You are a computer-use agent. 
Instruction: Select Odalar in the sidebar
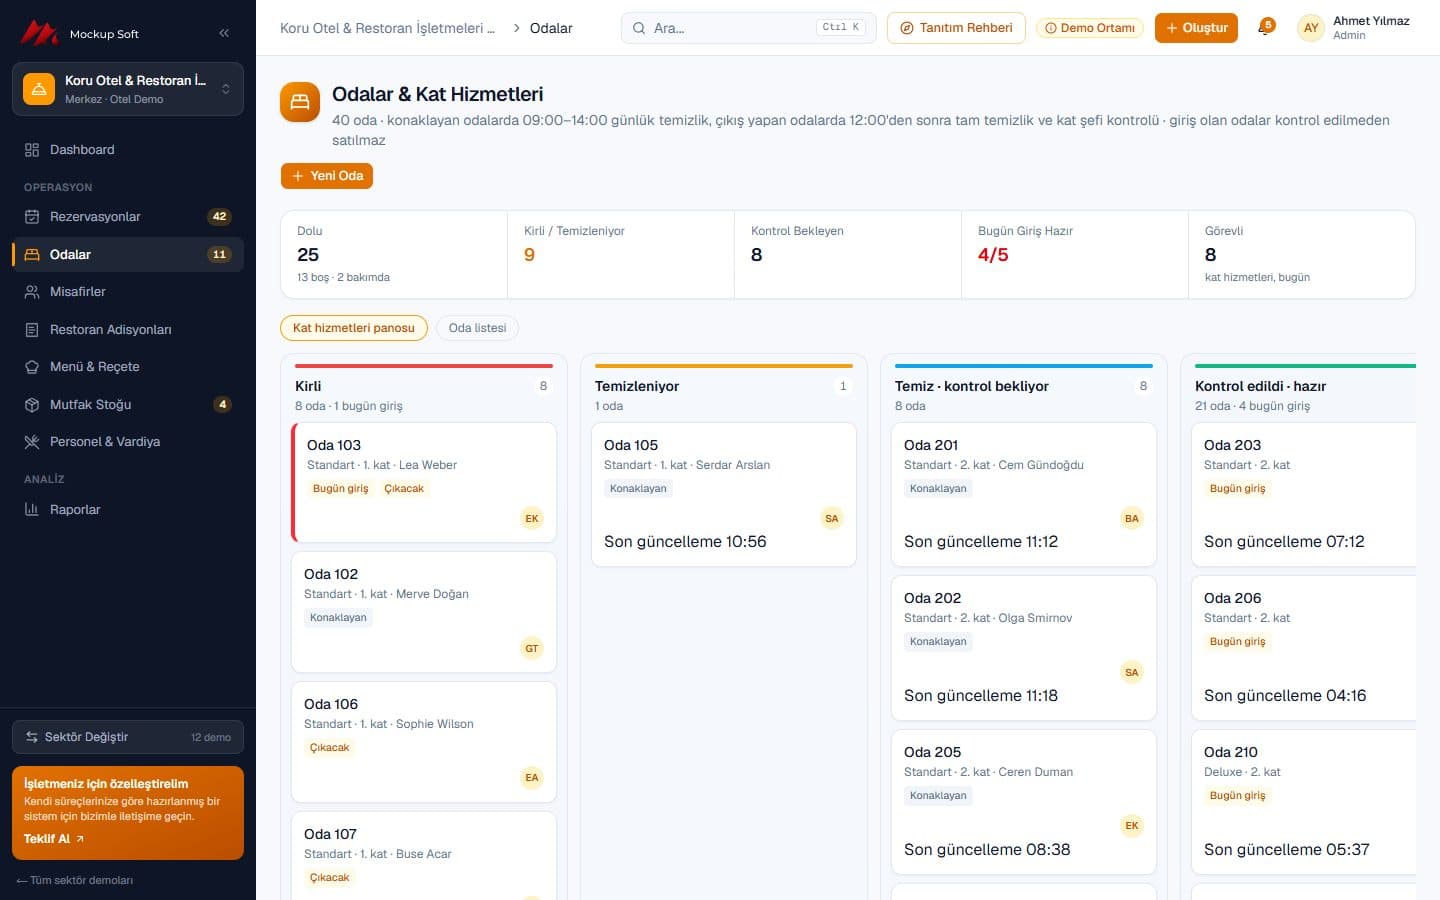coord(128,254)
